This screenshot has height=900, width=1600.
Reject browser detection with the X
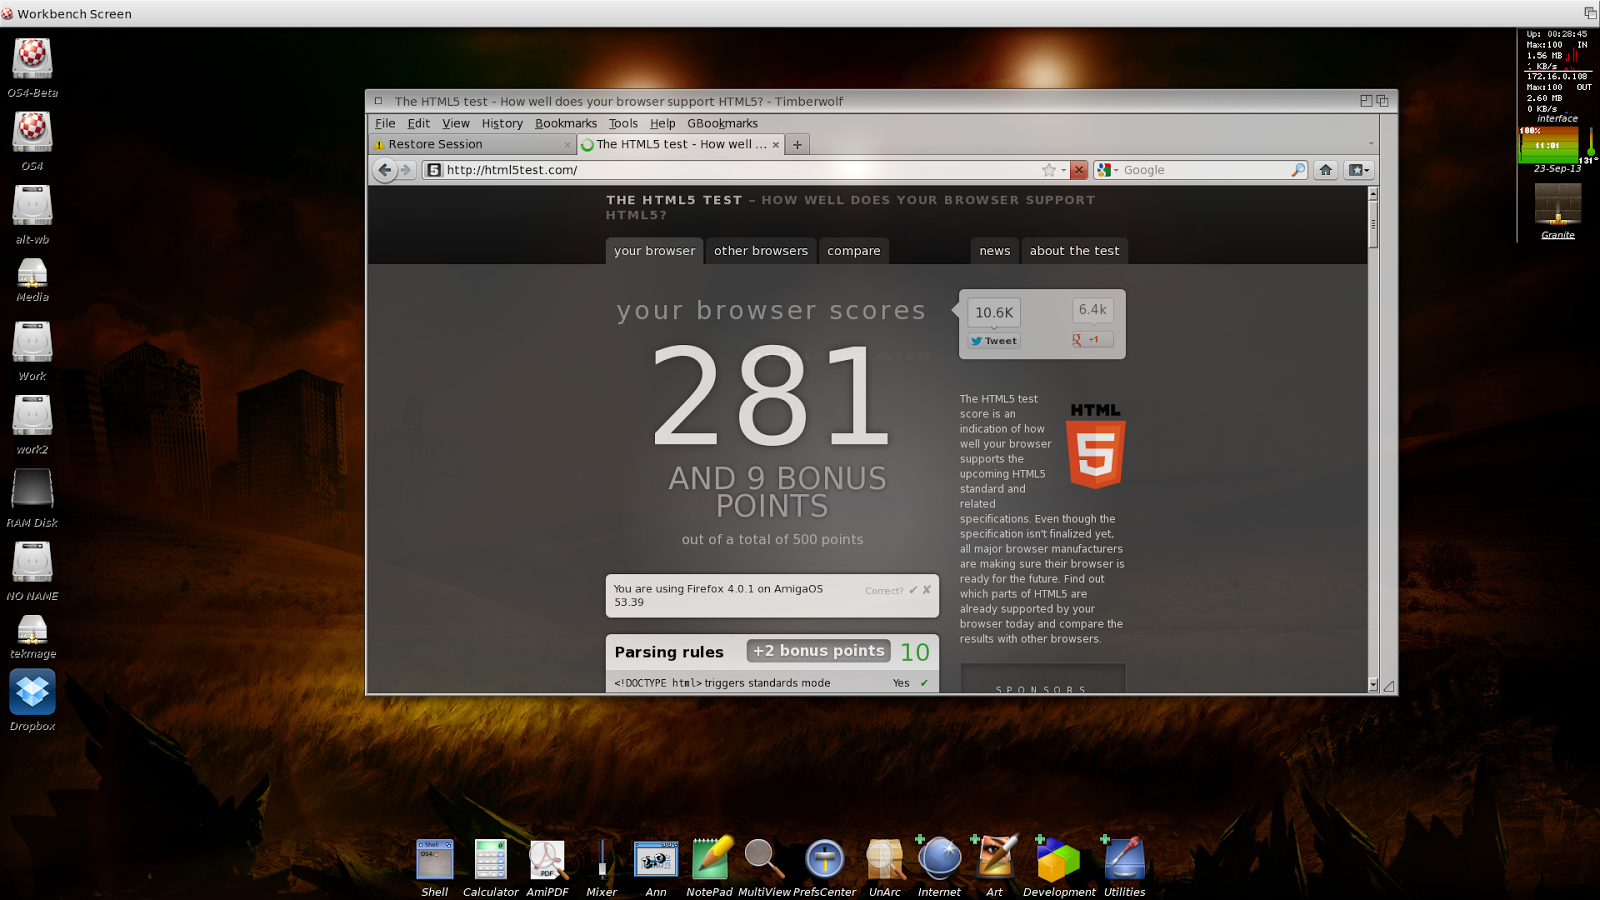click(x=927, y=590)
